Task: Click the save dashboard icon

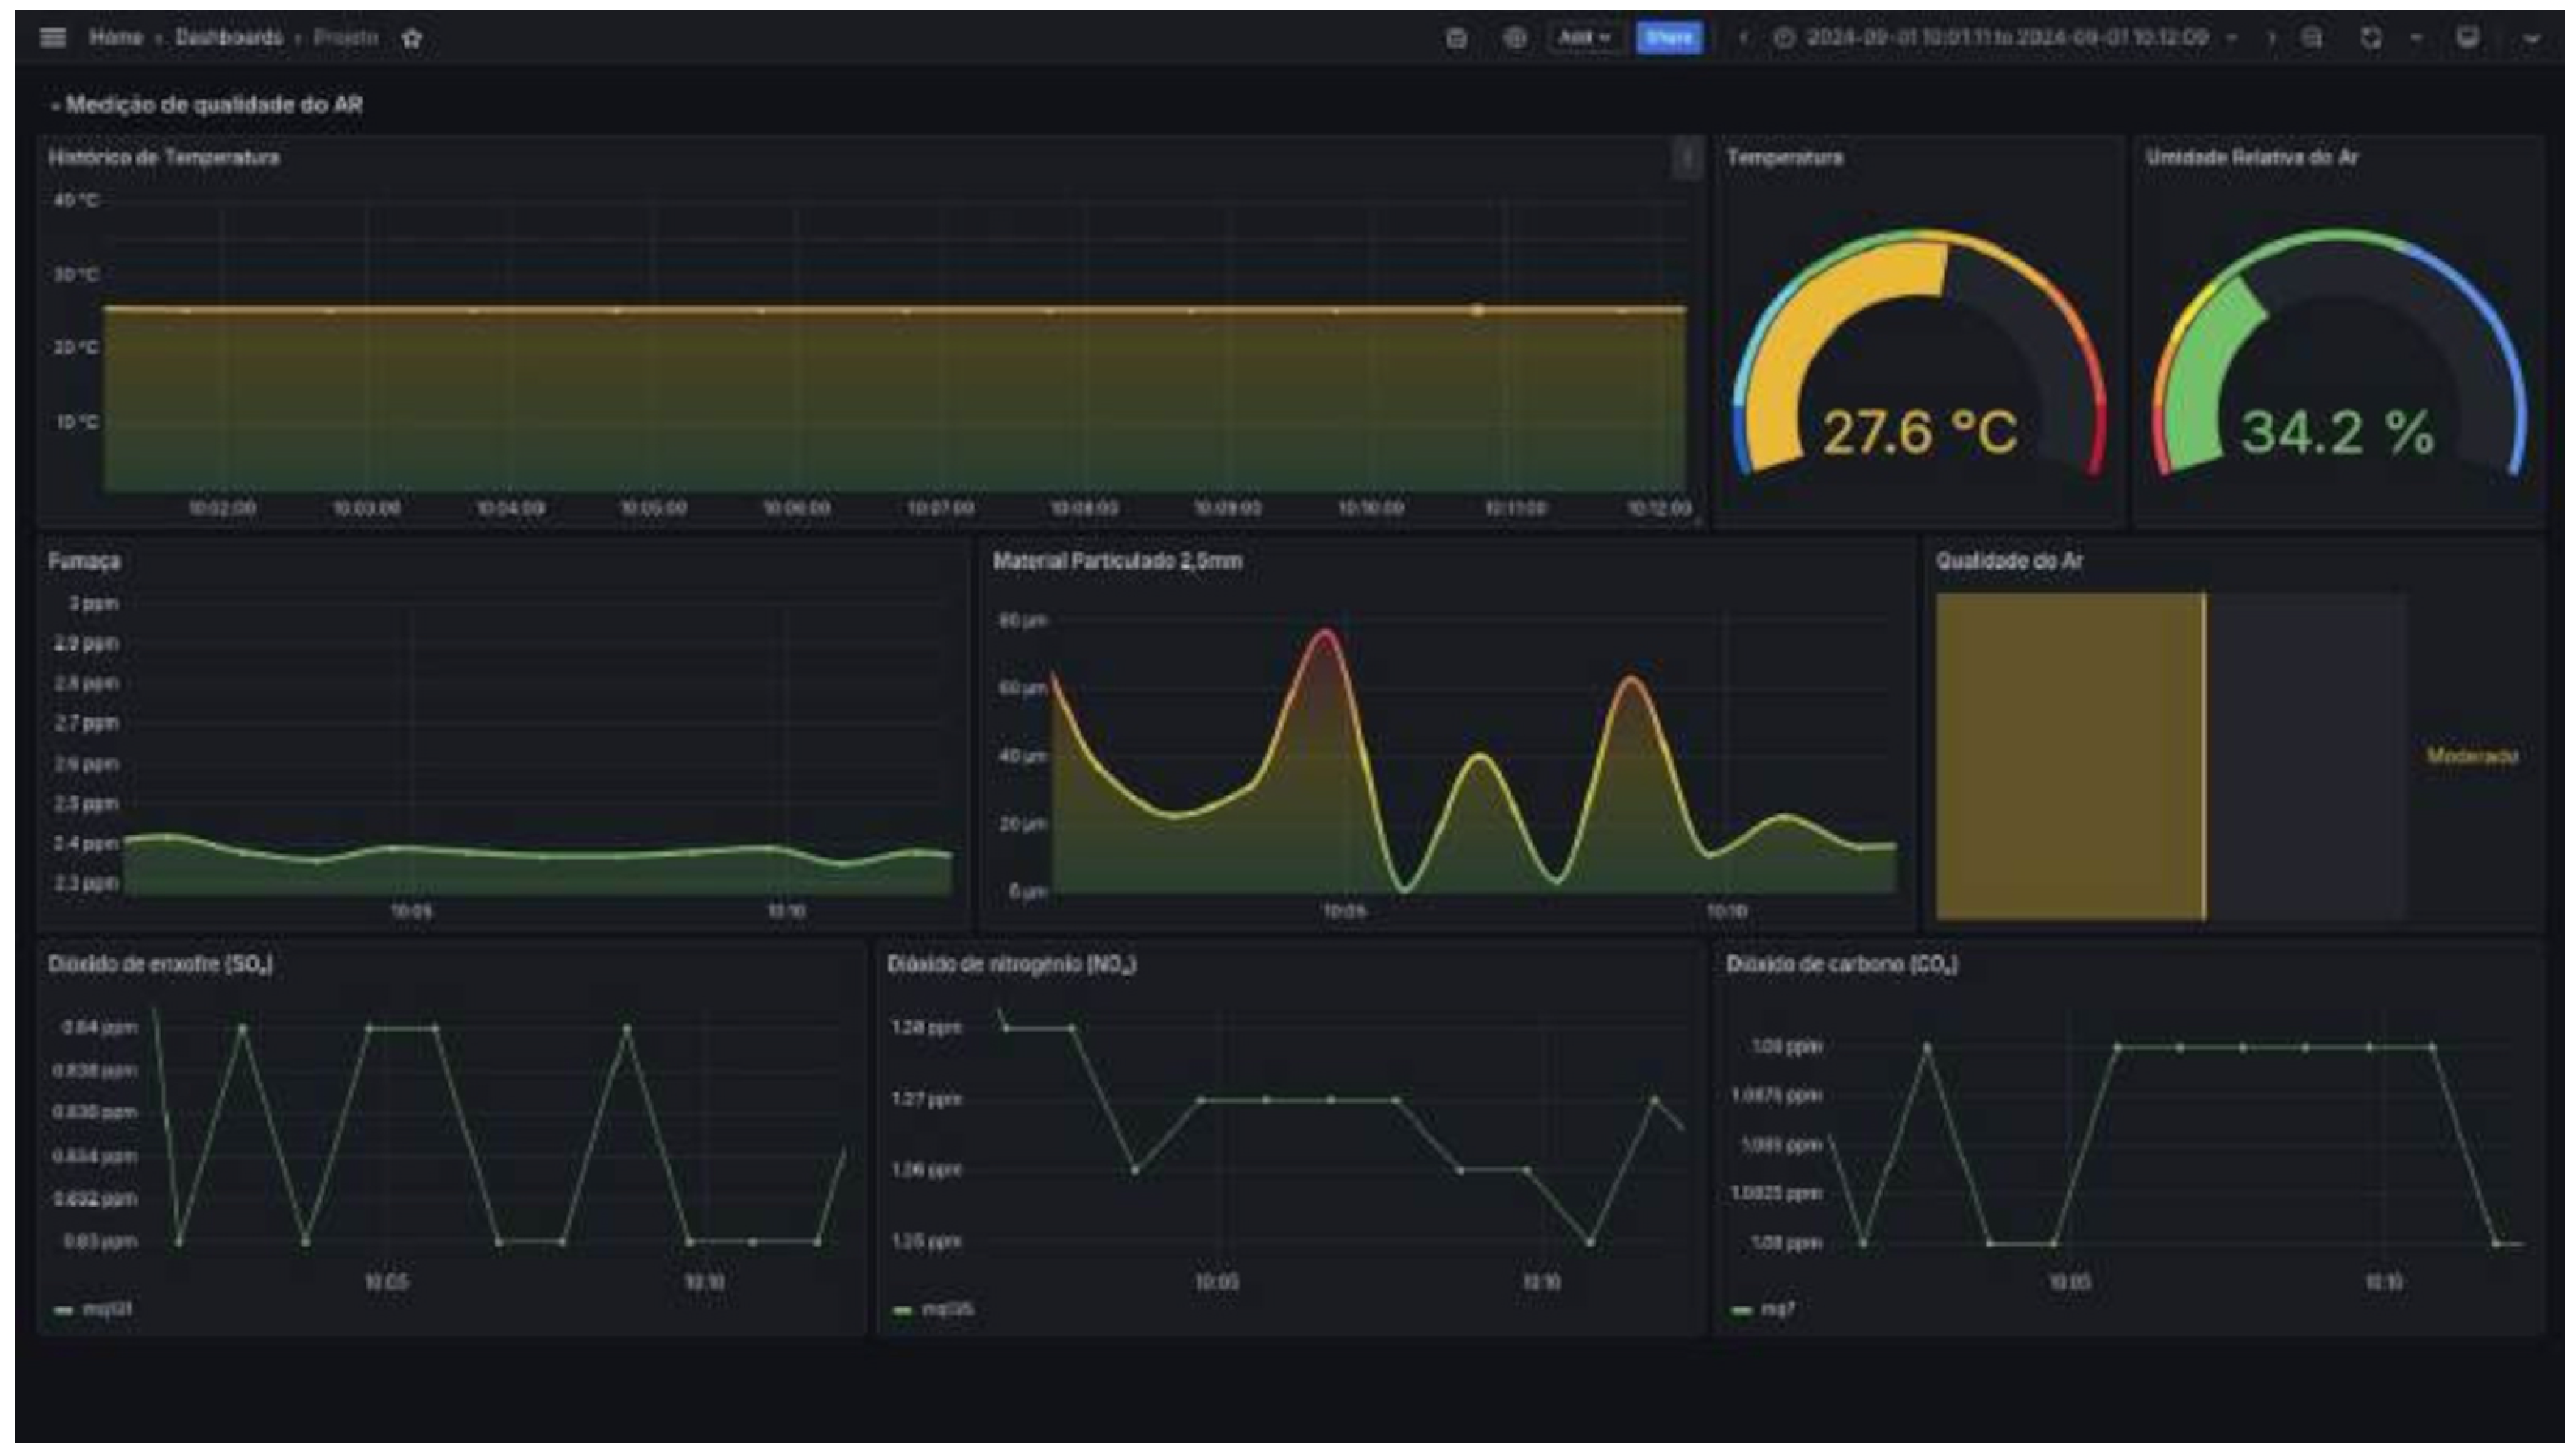Action: pyautogui.click(x=1456, y=38)
